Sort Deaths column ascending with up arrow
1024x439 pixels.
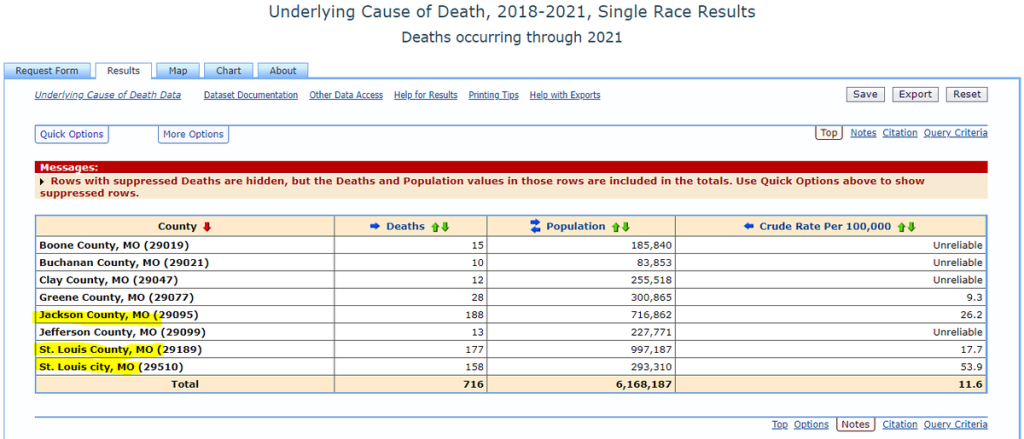[435, 227]
